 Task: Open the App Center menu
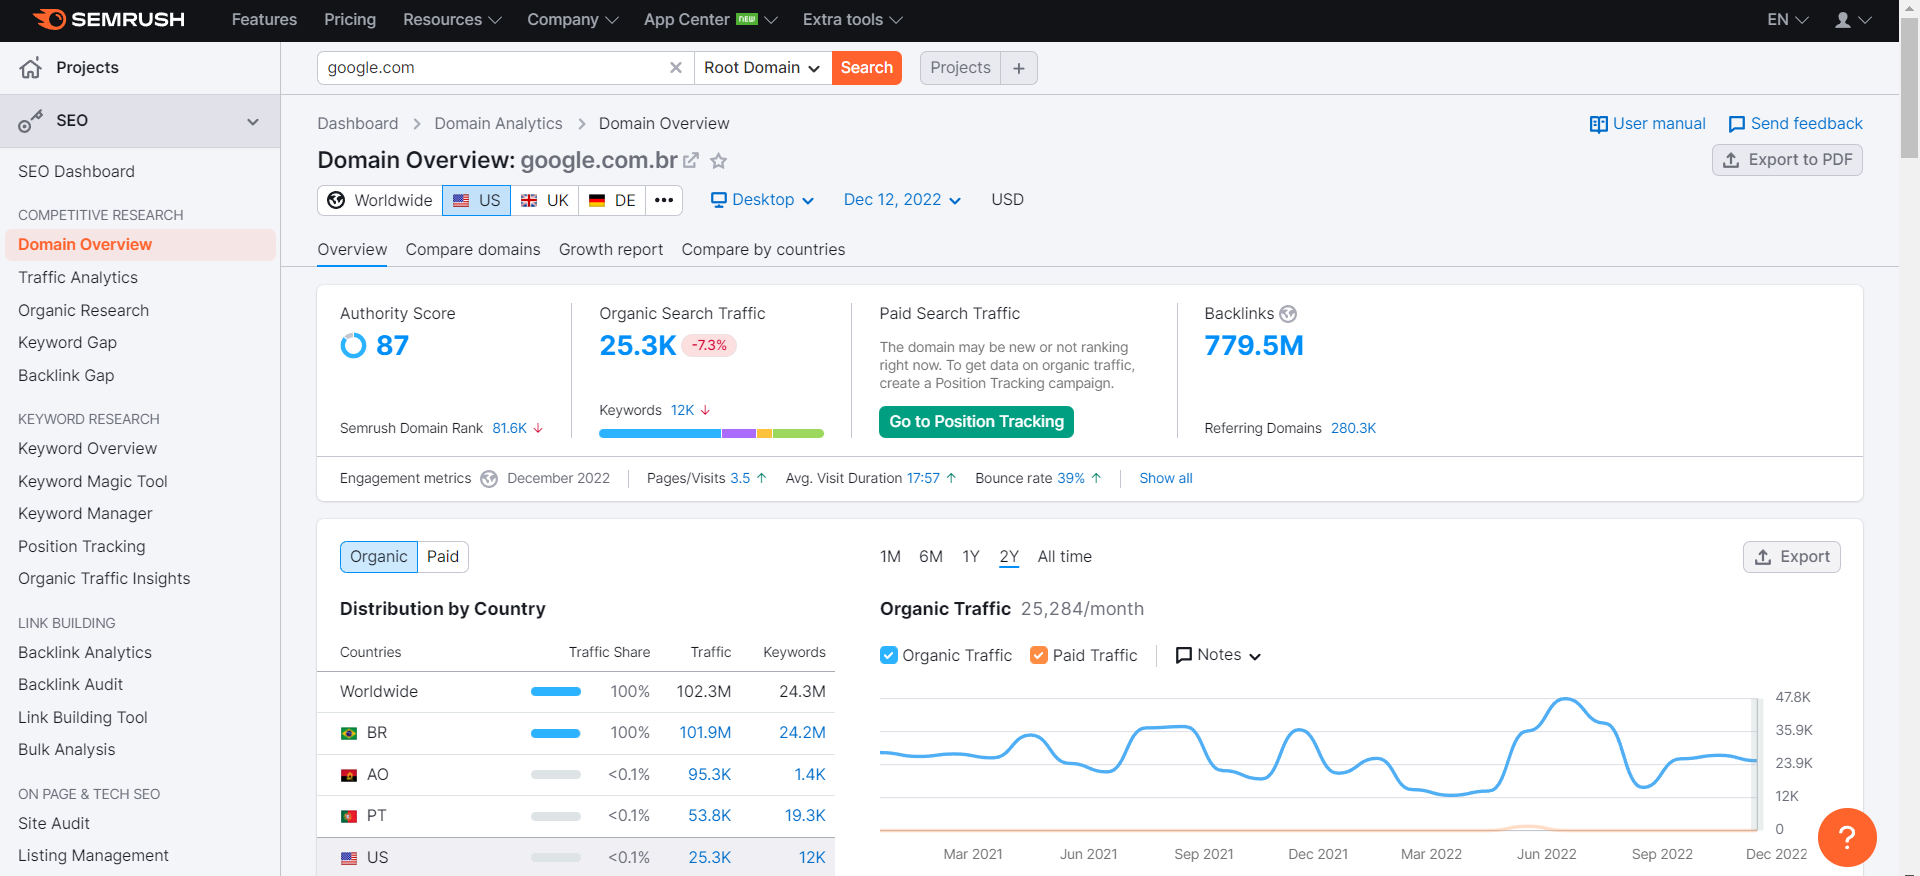(x=710, y=20)
